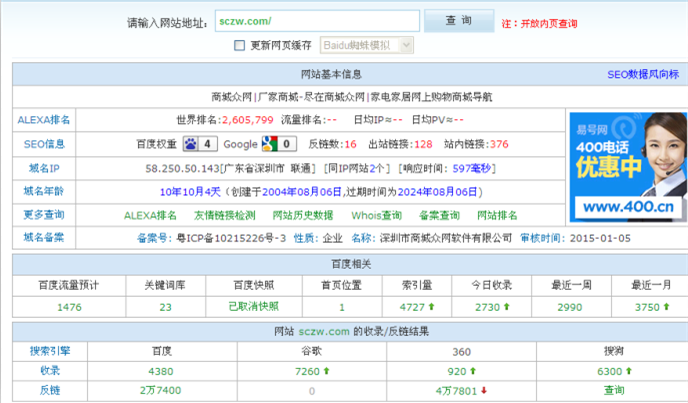Click the world rank value 2,605,799

click(x=247, y=120)
